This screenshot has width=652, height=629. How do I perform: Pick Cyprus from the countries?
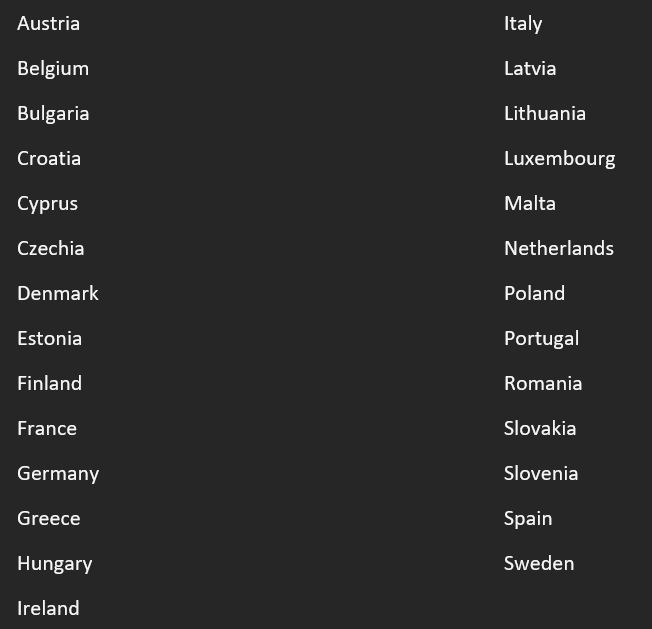point(47,203)
